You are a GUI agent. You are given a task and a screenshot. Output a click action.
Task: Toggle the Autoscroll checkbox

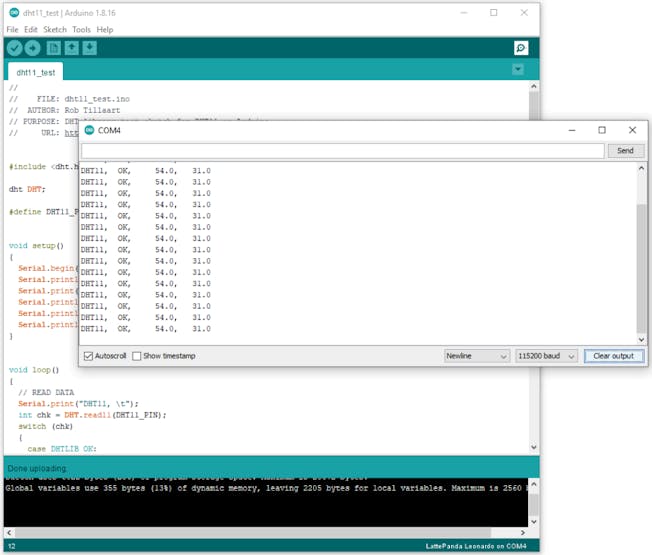pyautogui.click(x=89, y=356)
